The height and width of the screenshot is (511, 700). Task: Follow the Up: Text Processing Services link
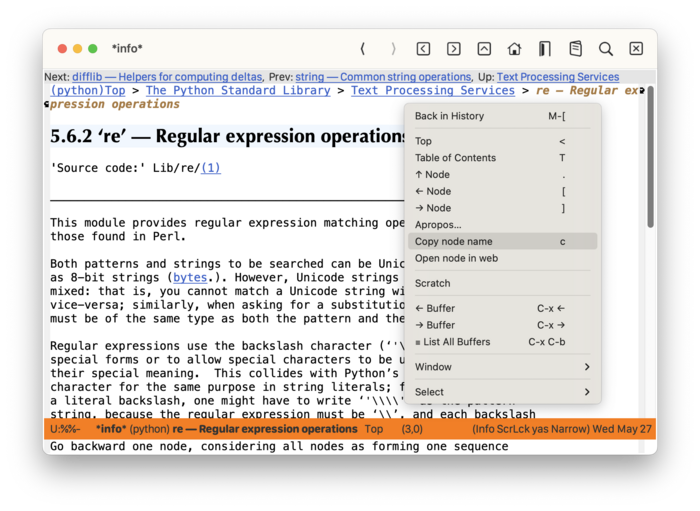coord(558,77)
